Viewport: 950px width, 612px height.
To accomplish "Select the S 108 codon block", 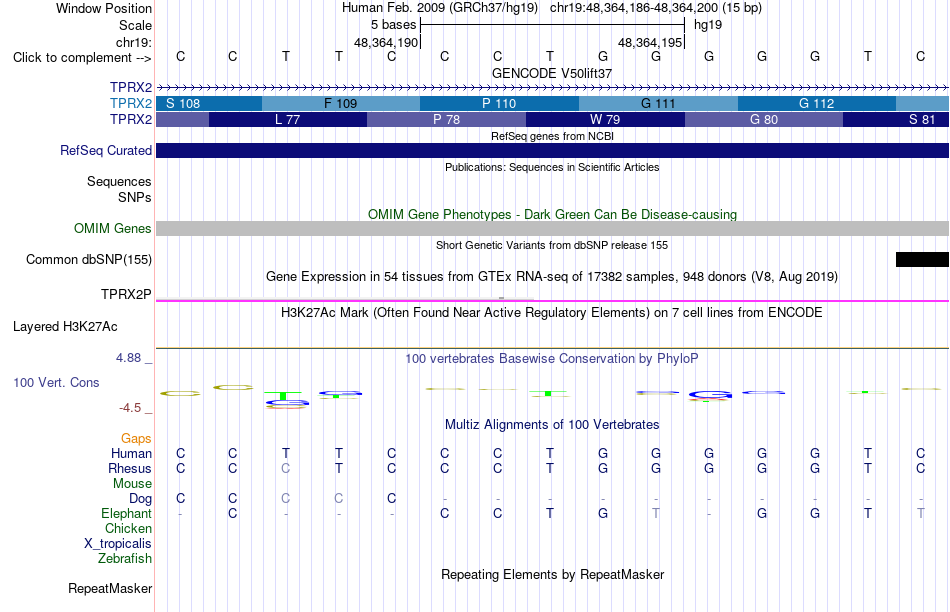I will [x=209, y=104].
